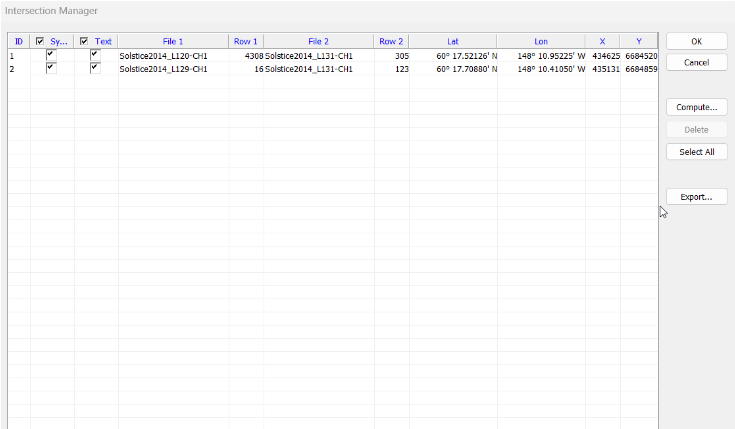Image resolution: width=735 pixels, height=429 pixels.
Task: Click the OK button
Action: (697, 41)
